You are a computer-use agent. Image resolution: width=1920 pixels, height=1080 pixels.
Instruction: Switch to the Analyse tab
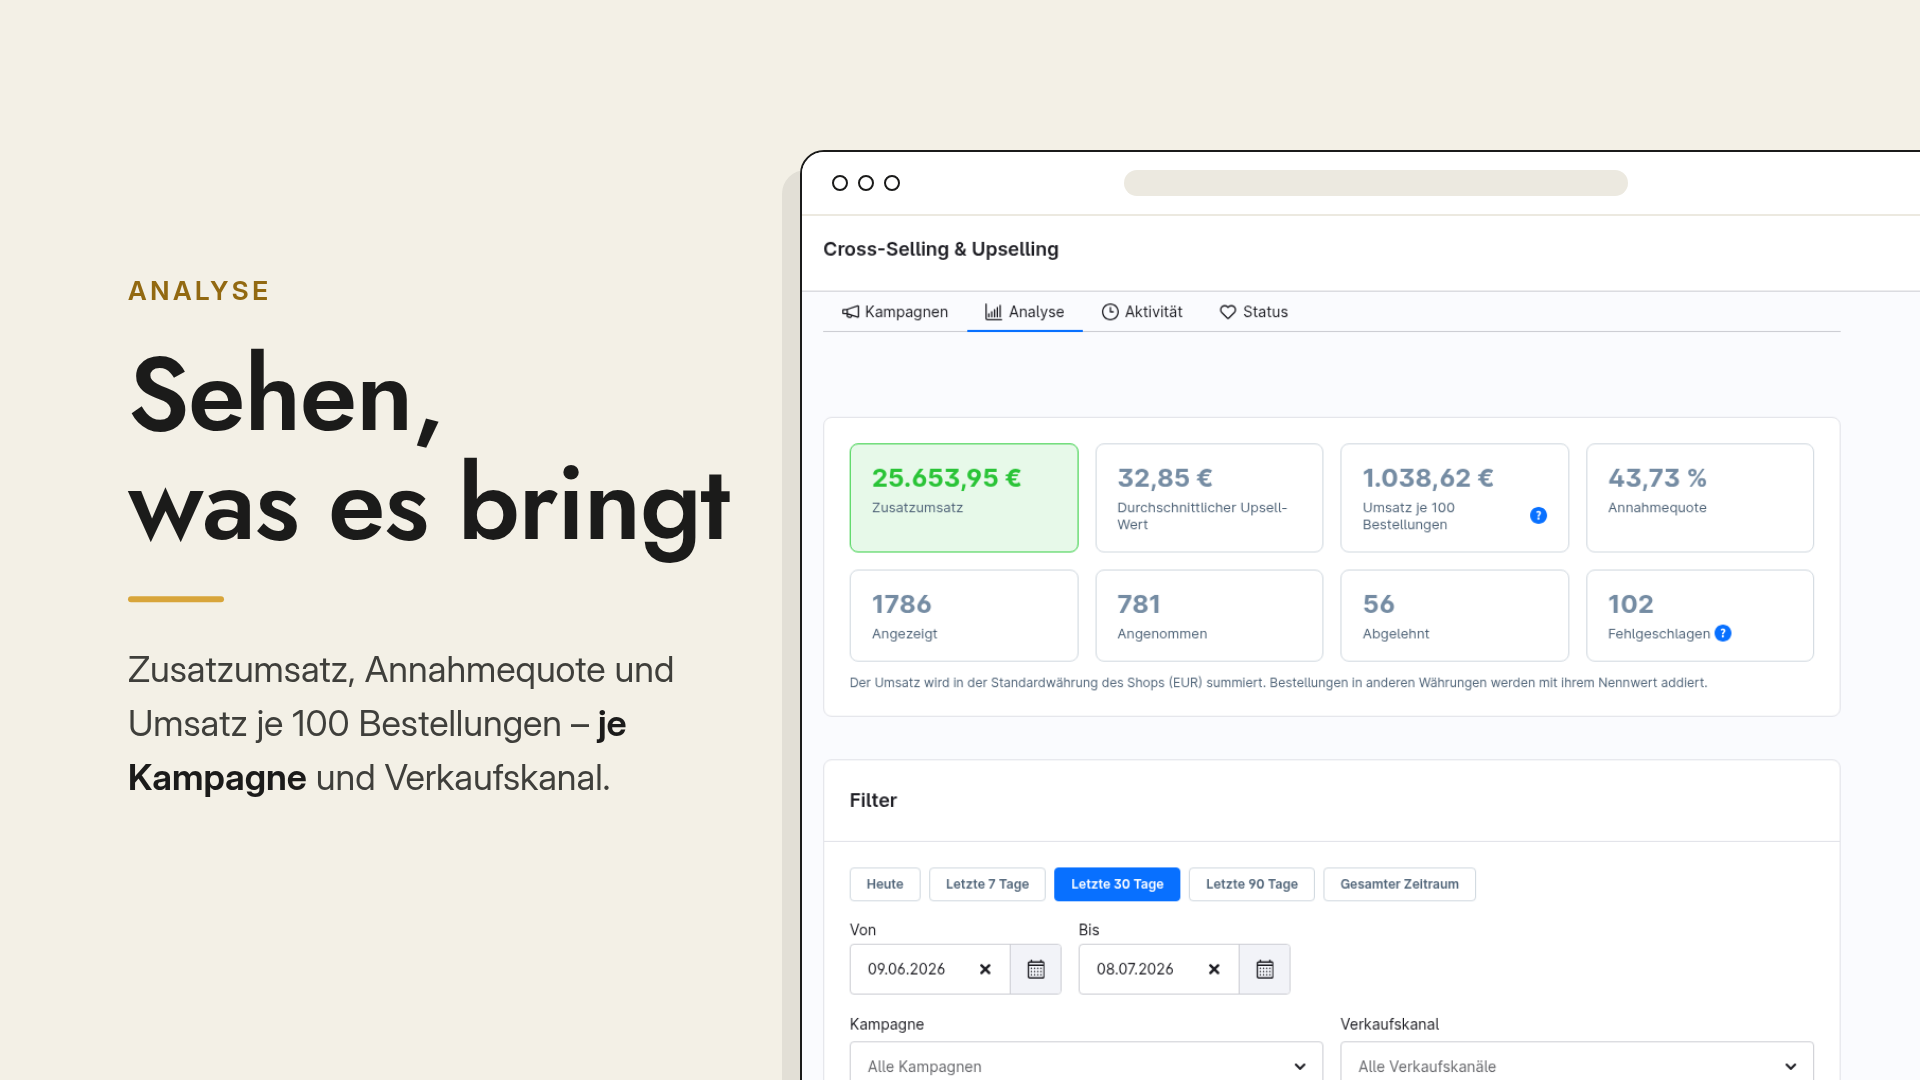click(1024, 312)
